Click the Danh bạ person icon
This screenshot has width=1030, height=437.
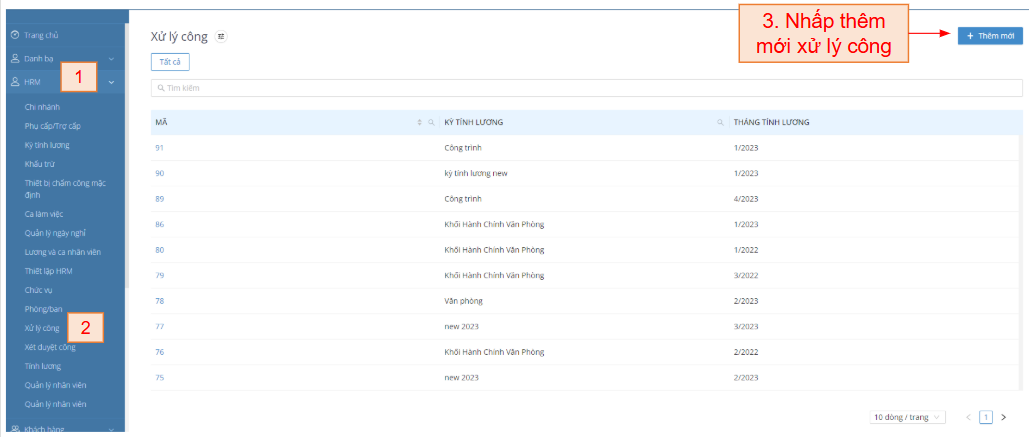pyautogui.click(x=15, y=59)
